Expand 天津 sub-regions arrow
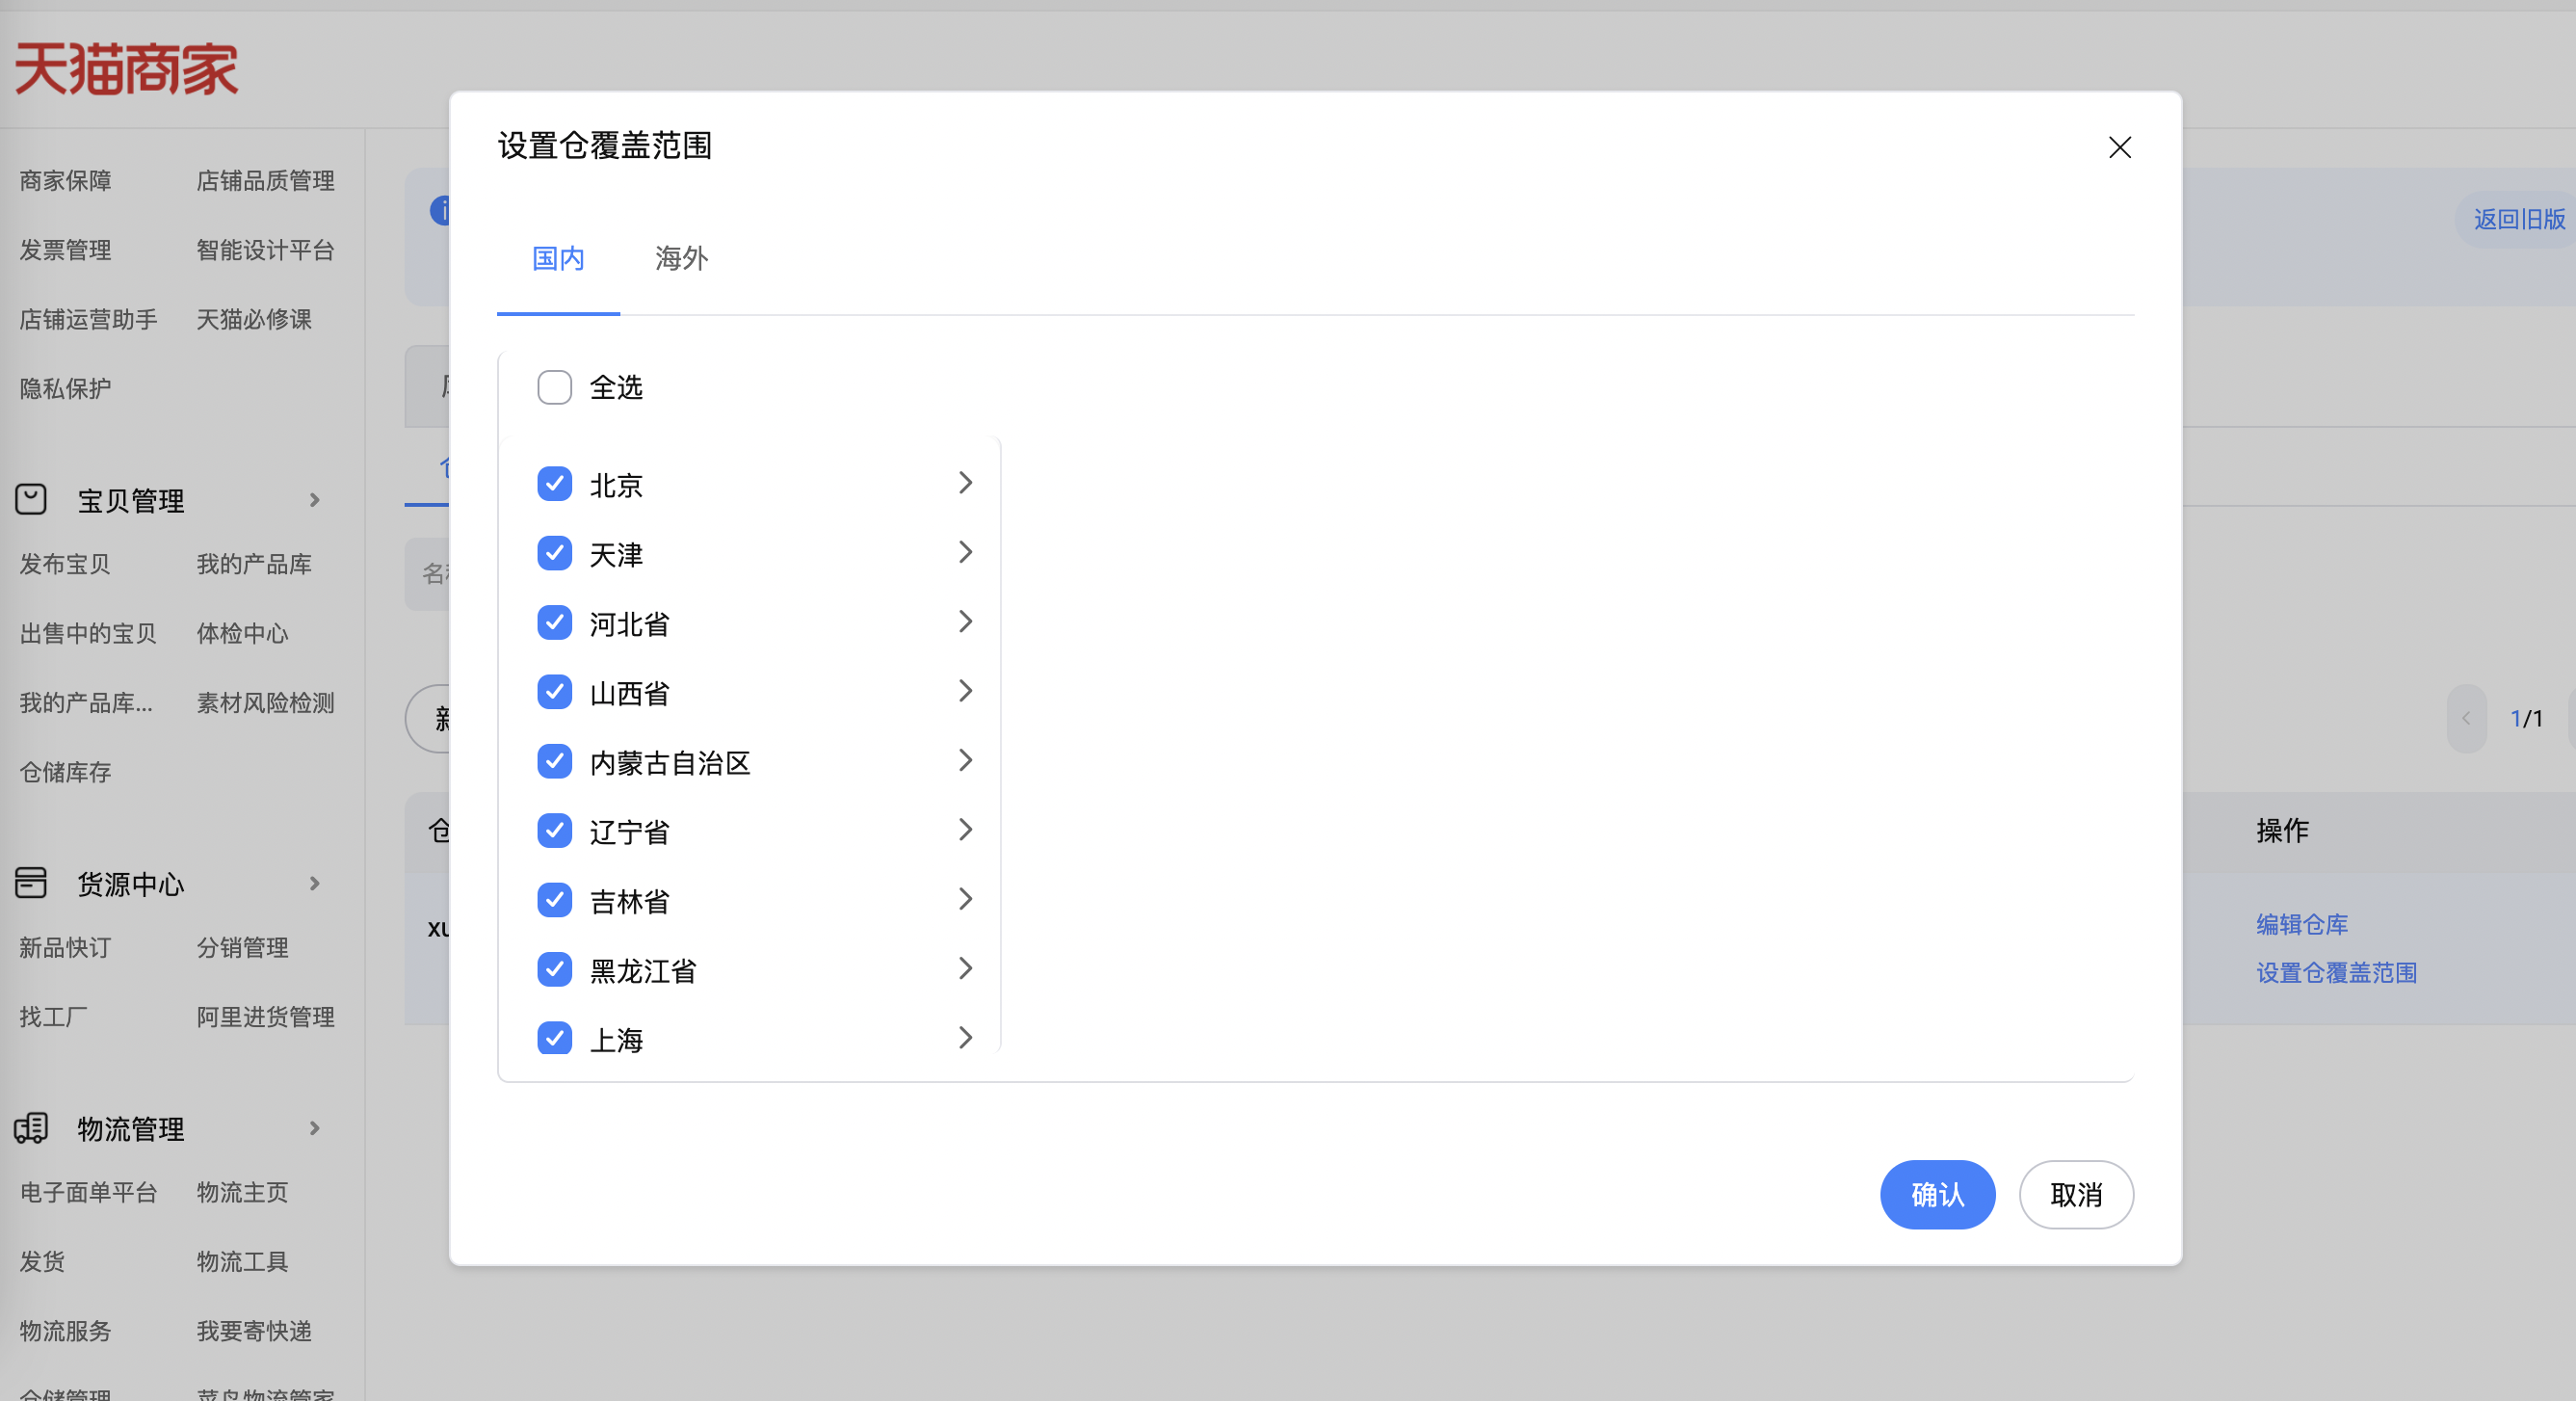 pos(965,552)
